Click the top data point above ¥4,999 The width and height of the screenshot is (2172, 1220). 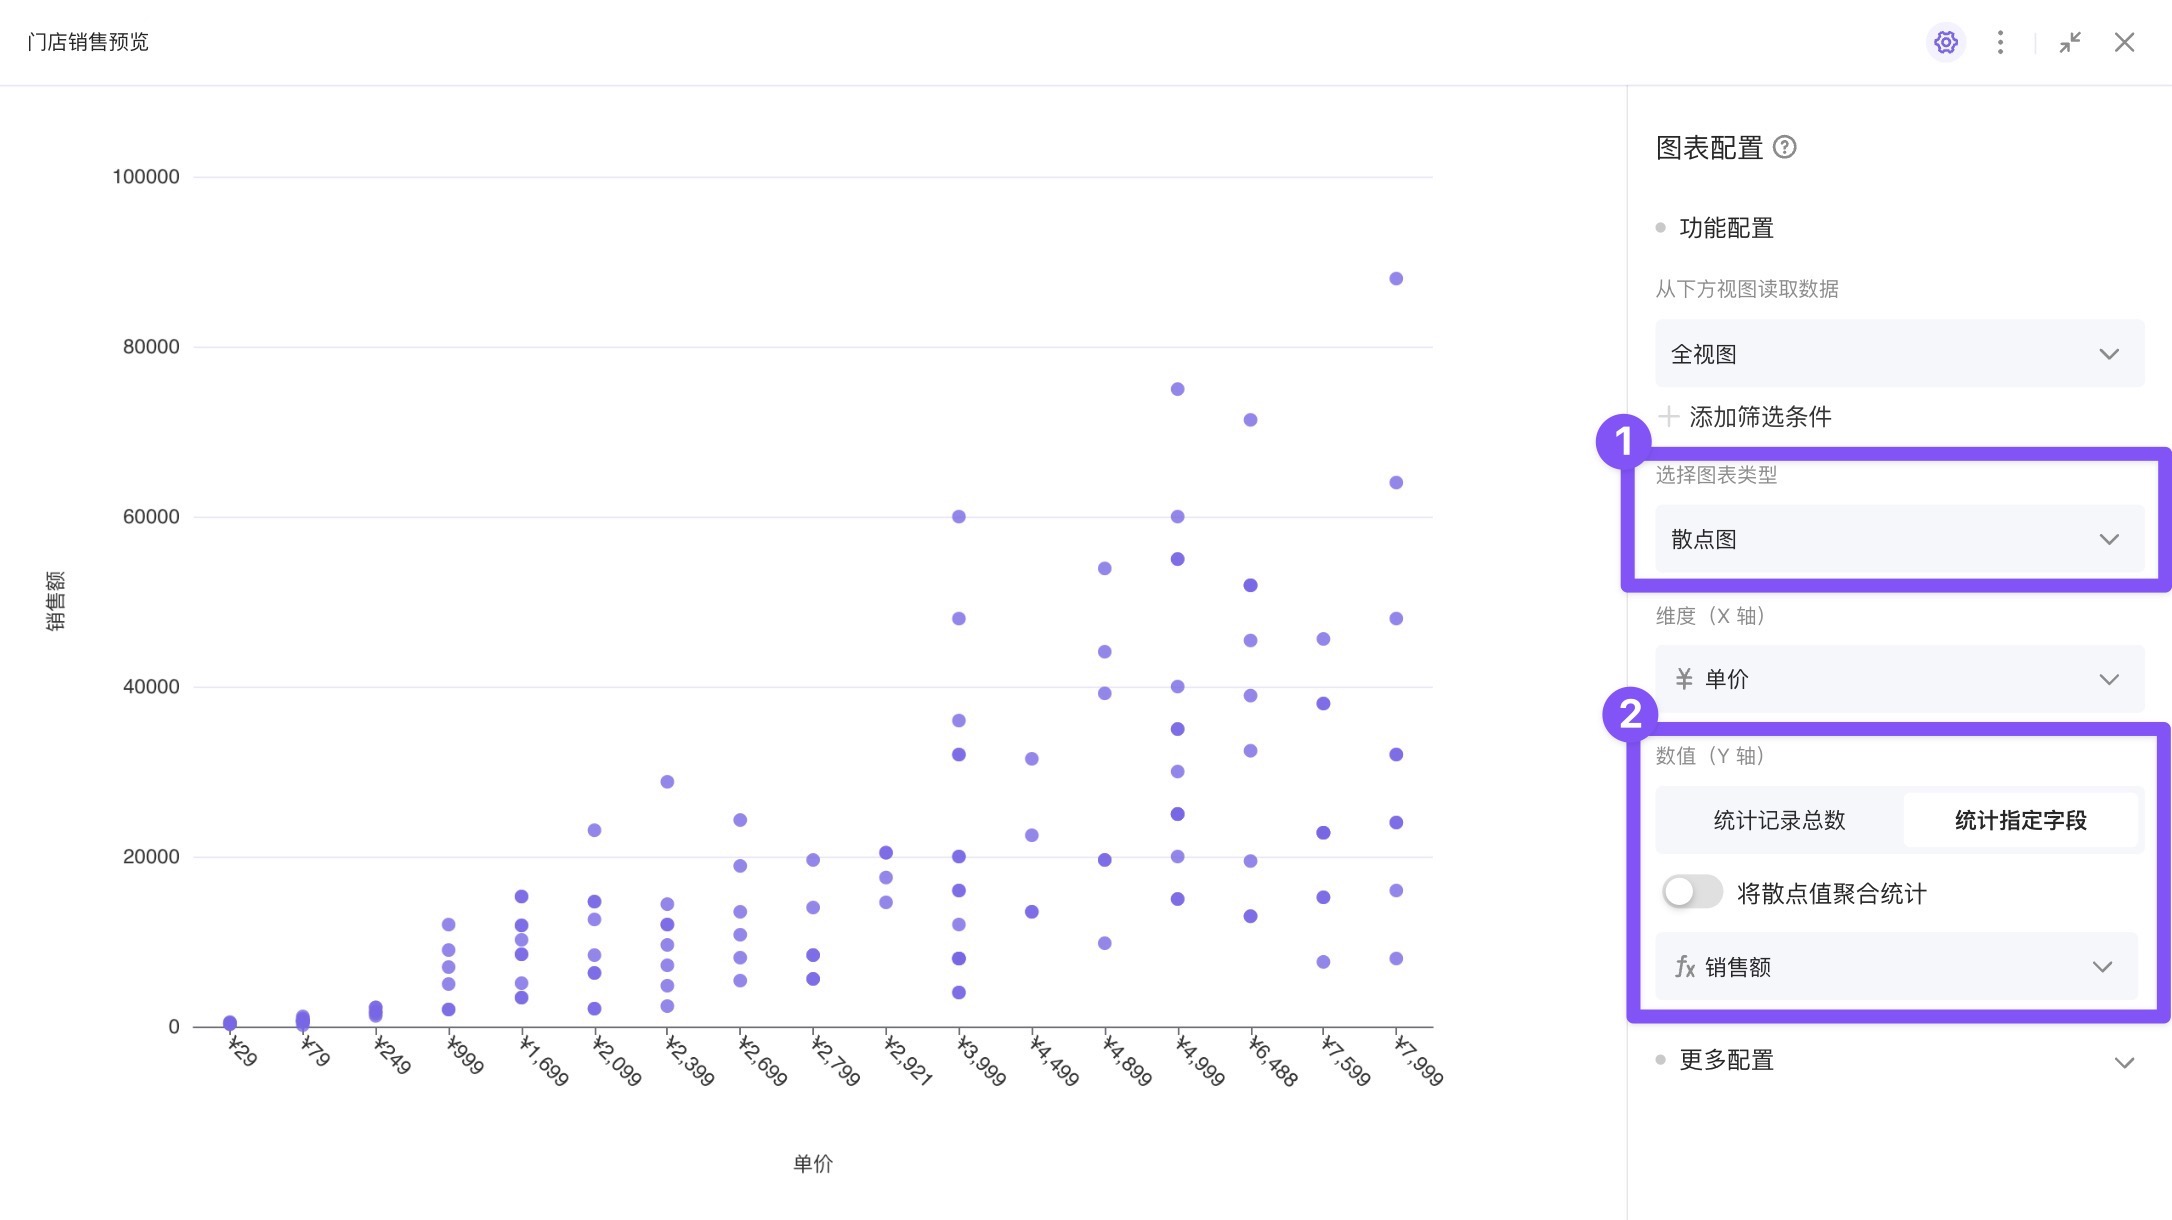[x=1177, y=389]
